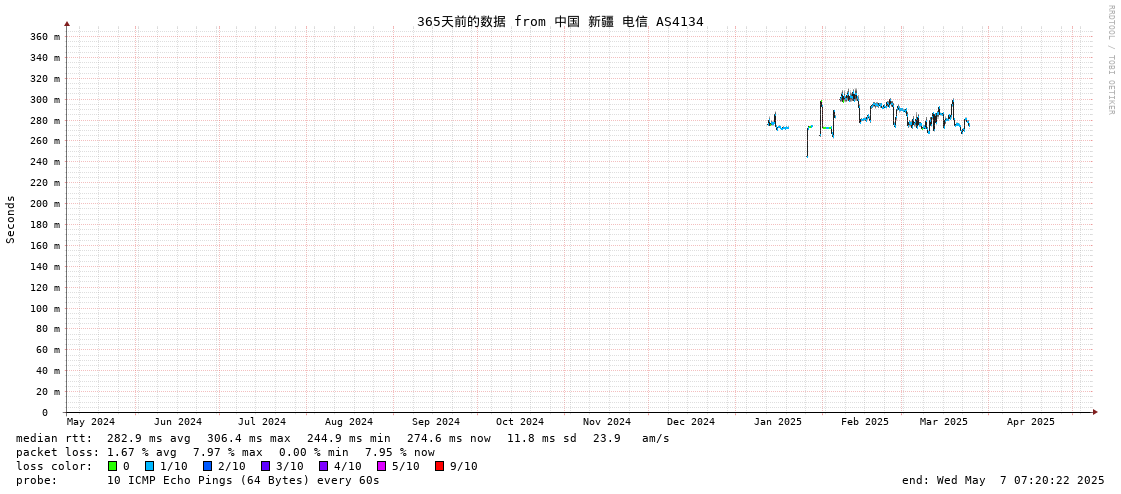Click the purple 3/10 loss color swatch
The image size is (1121, 494).
point(265,466)
